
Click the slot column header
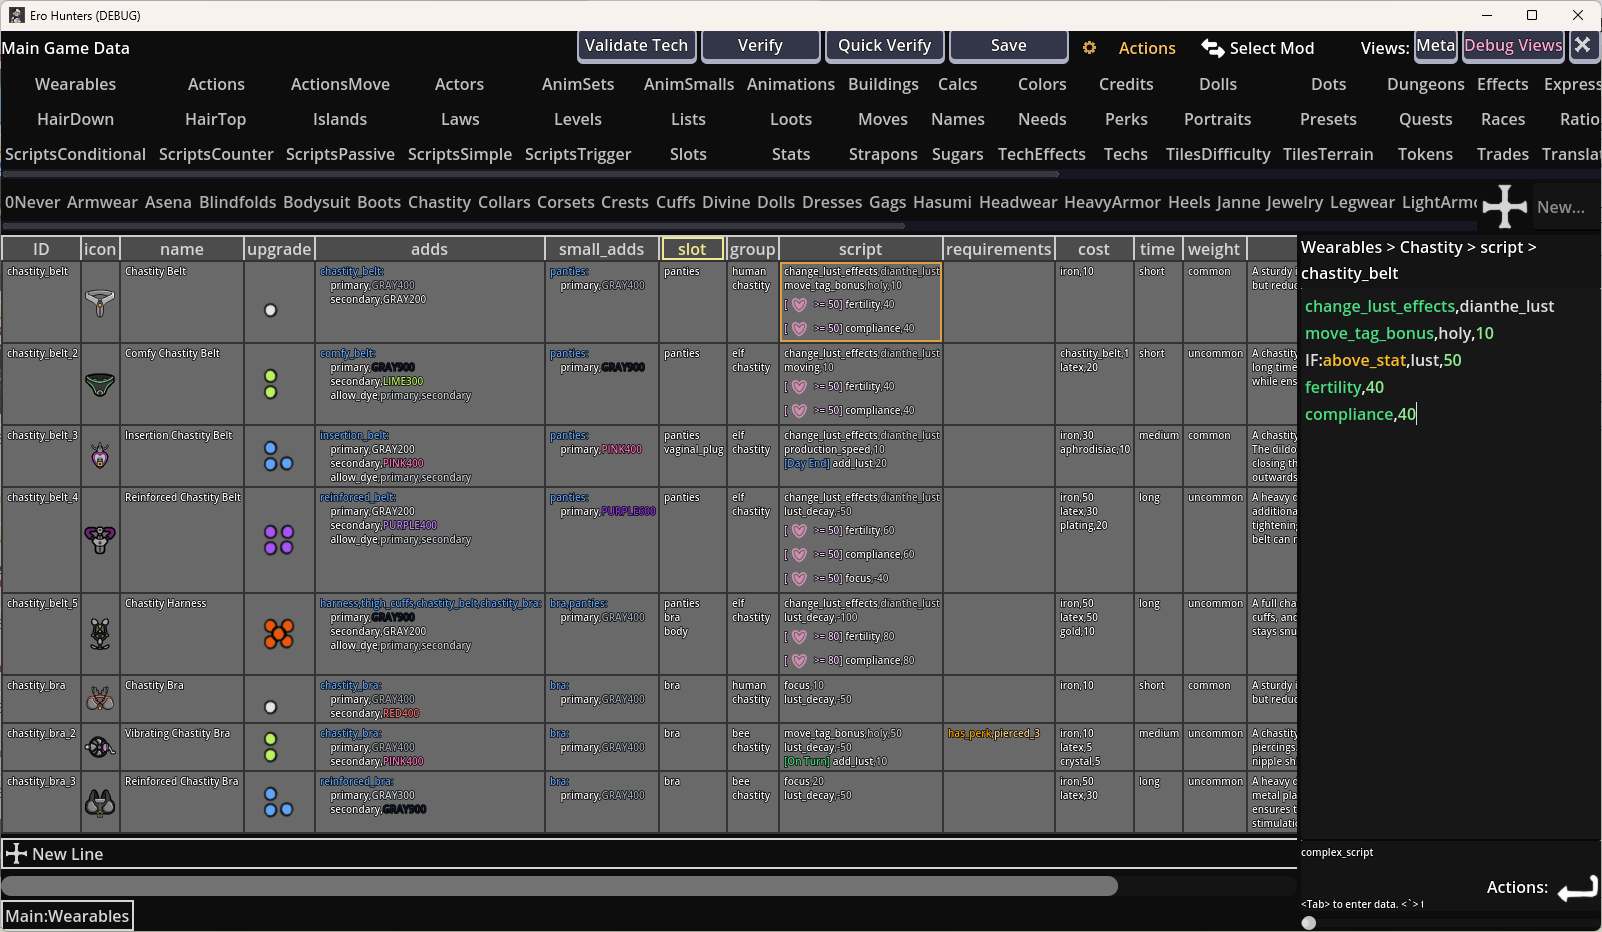point(692,249)
